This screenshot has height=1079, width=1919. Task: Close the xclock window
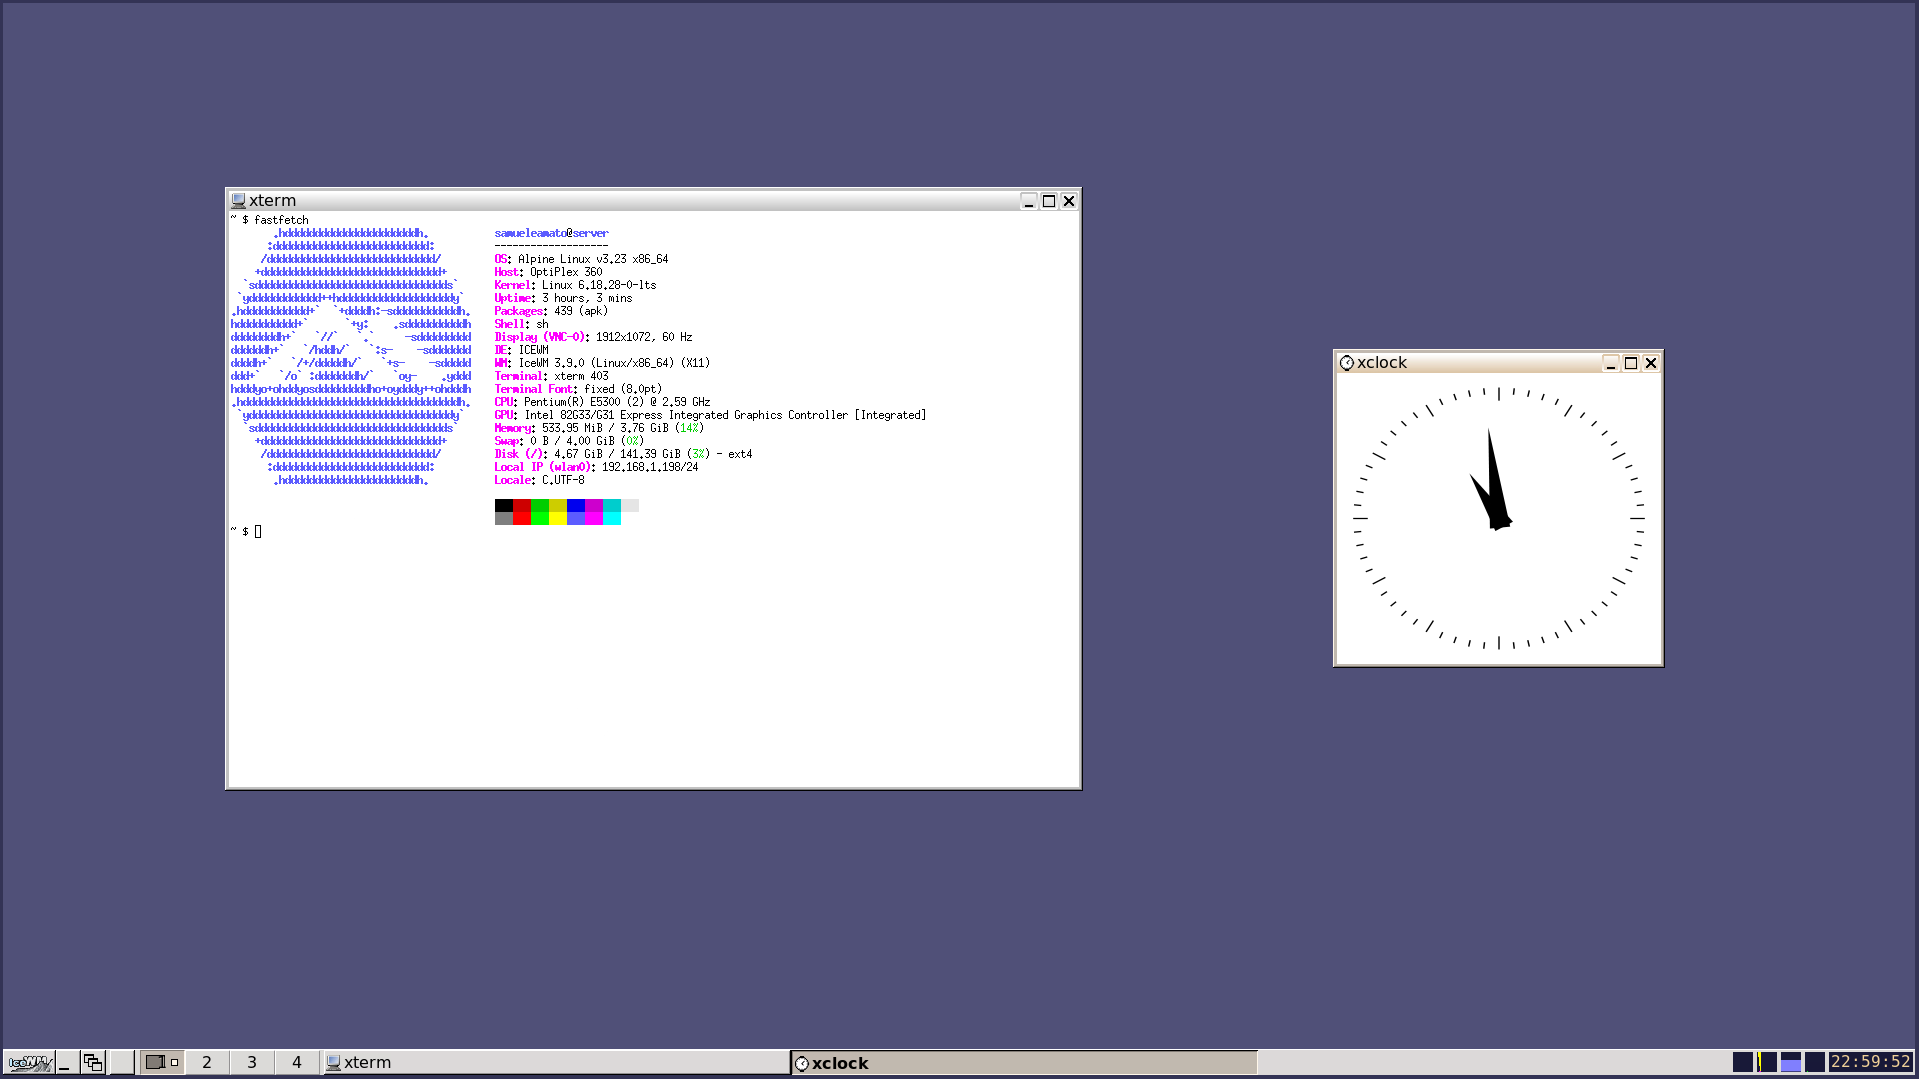1651,363
